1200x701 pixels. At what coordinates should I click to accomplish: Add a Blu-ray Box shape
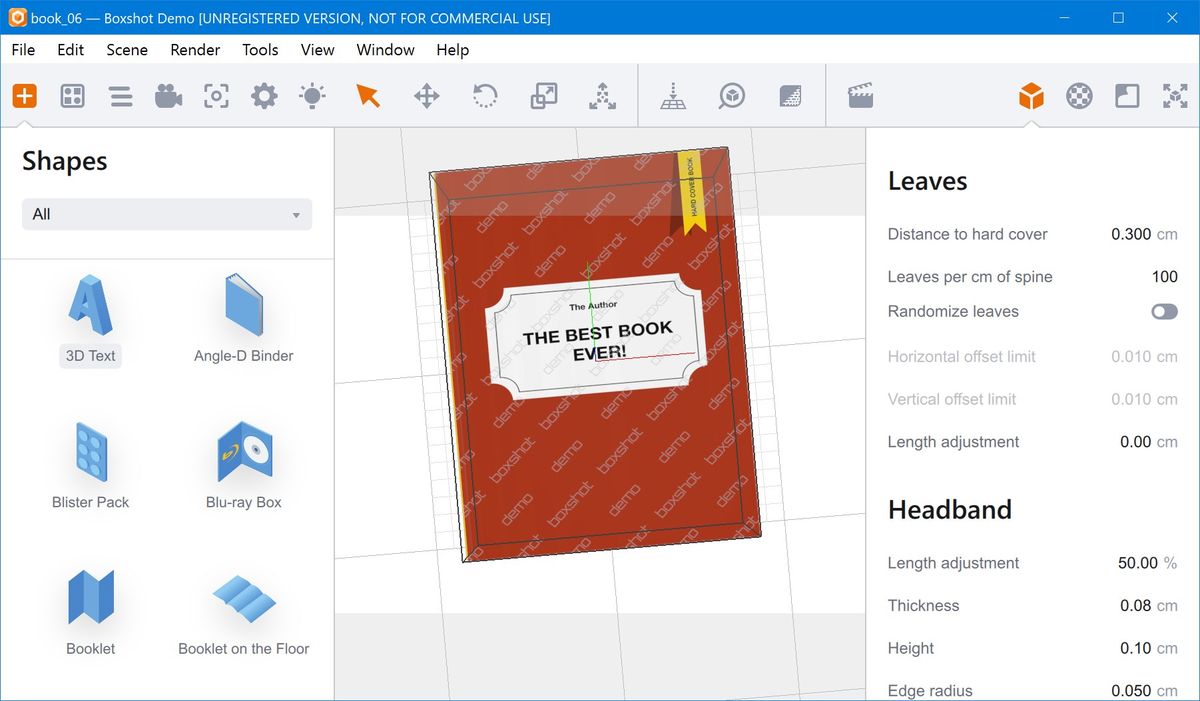coord(244,465)
